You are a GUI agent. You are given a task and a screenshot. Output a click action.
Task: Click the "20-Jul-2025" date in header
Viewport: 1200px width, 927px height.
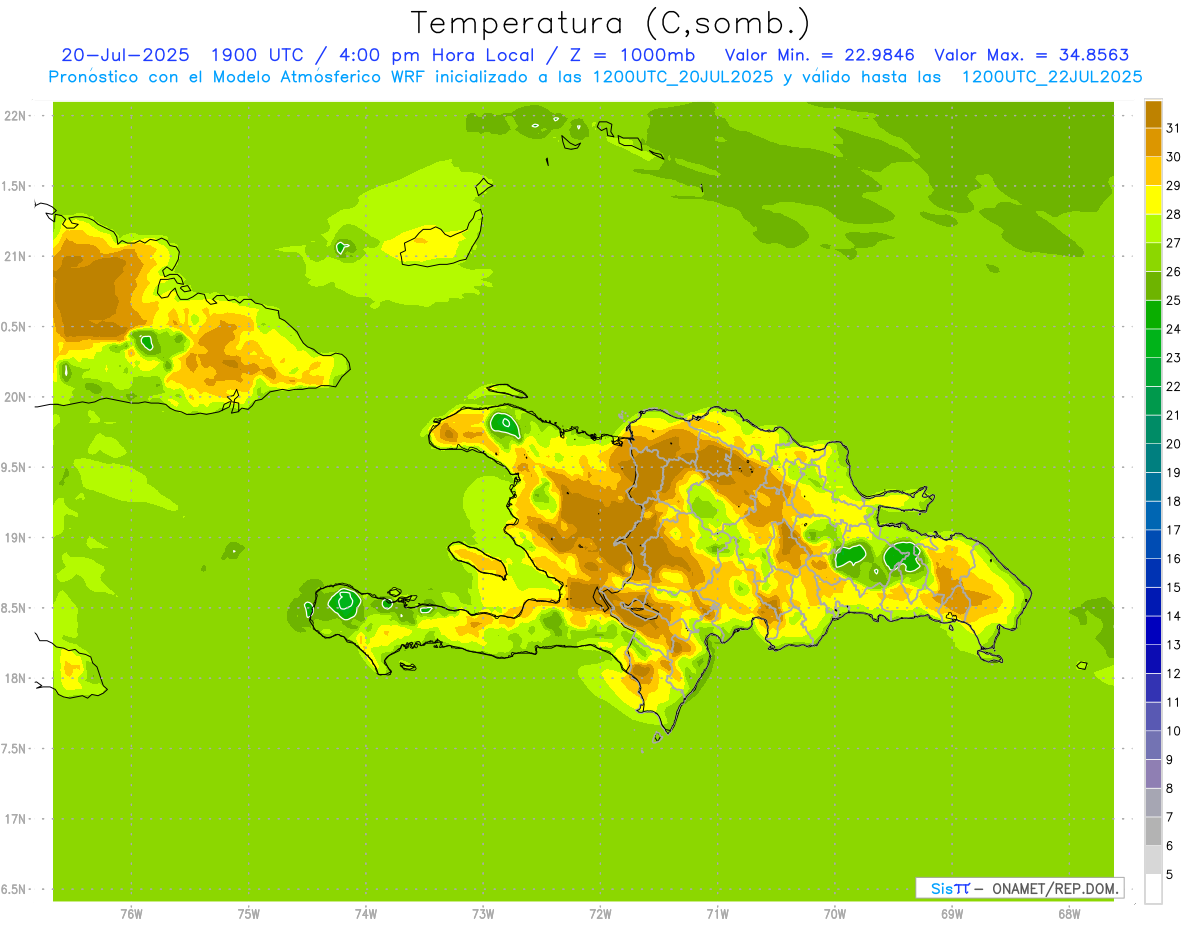125,55
